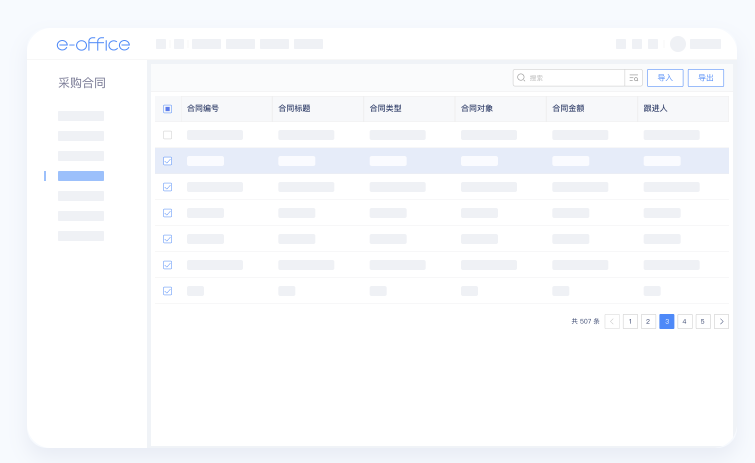The height and width of the screenshot is (463, 755).
Task: Jump to page 1 in pagination
Action: pyautogui.click(x=630, y=321)
